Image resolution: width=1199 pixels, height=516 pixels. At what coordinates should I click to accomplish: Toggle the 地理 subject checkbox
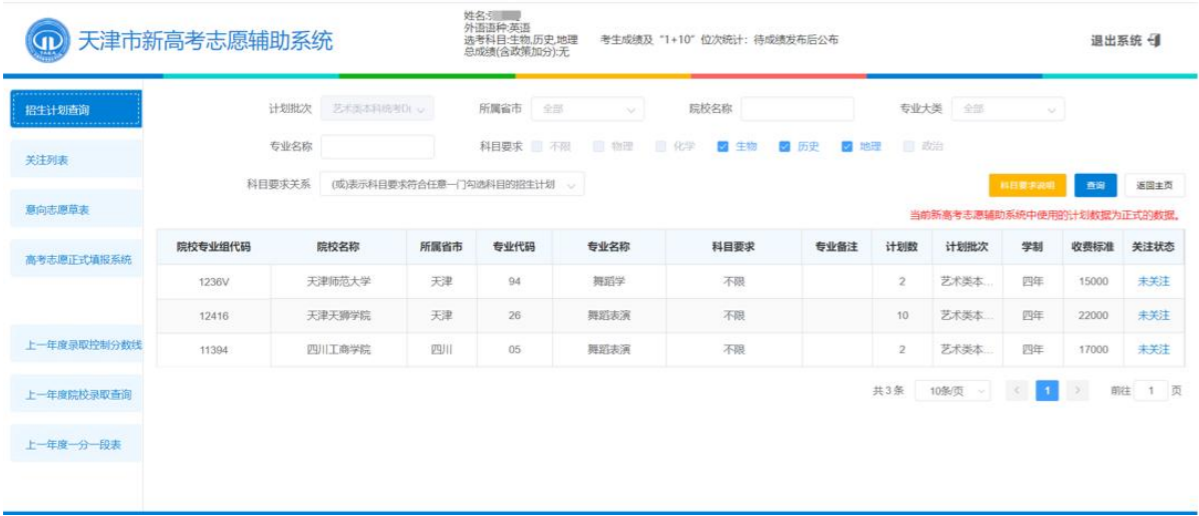(846, 146)
